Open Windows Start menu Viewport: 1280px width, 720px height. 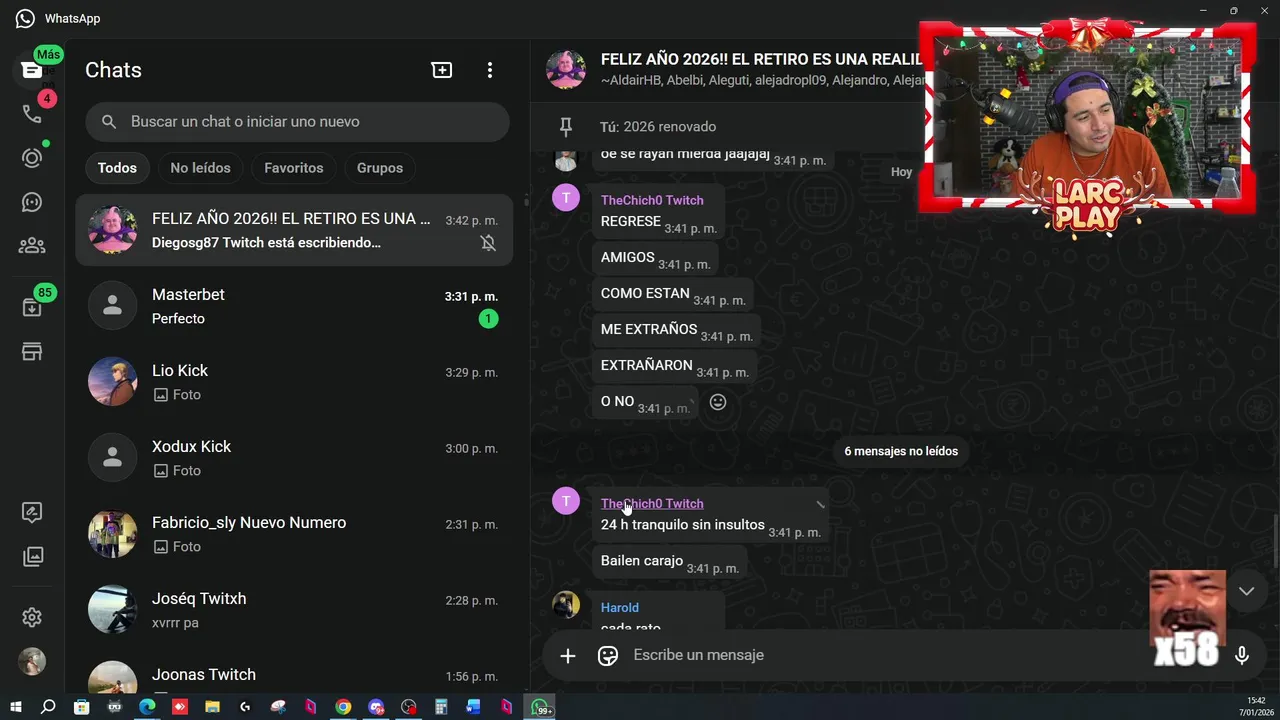click(16, 707)
